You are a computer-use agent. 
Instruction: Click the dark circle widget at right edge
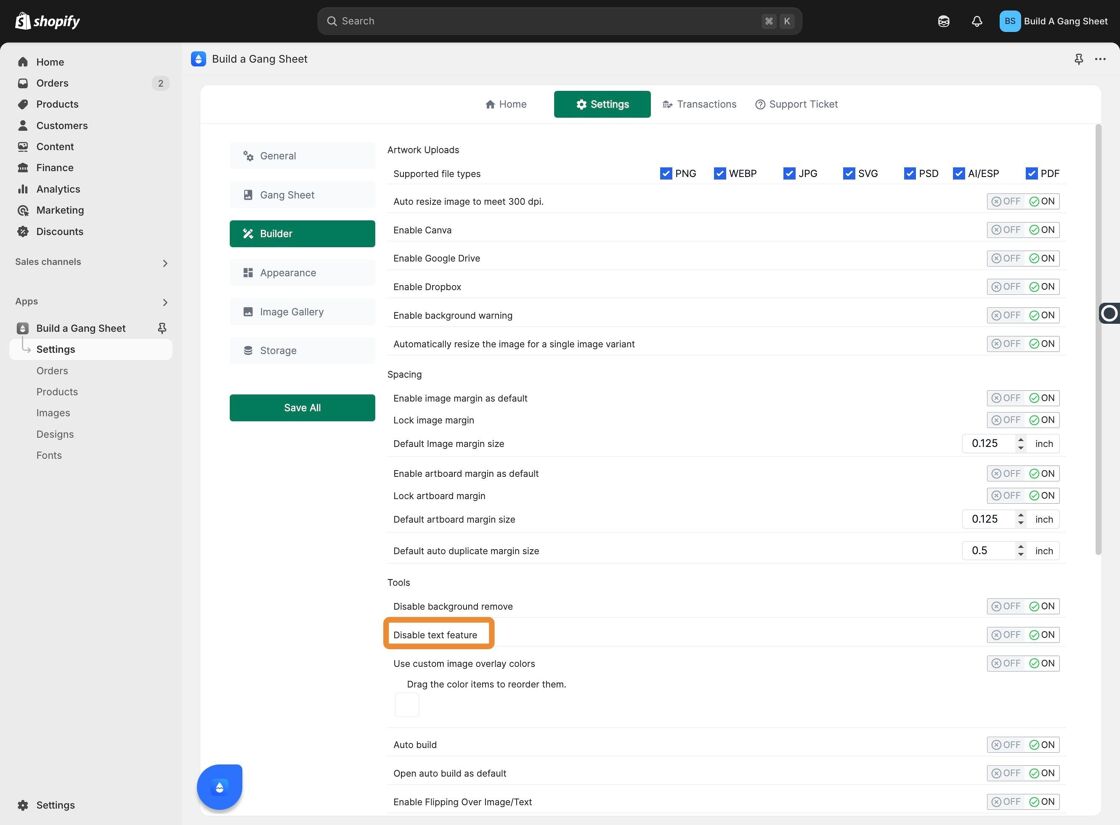pos(1109,313)
